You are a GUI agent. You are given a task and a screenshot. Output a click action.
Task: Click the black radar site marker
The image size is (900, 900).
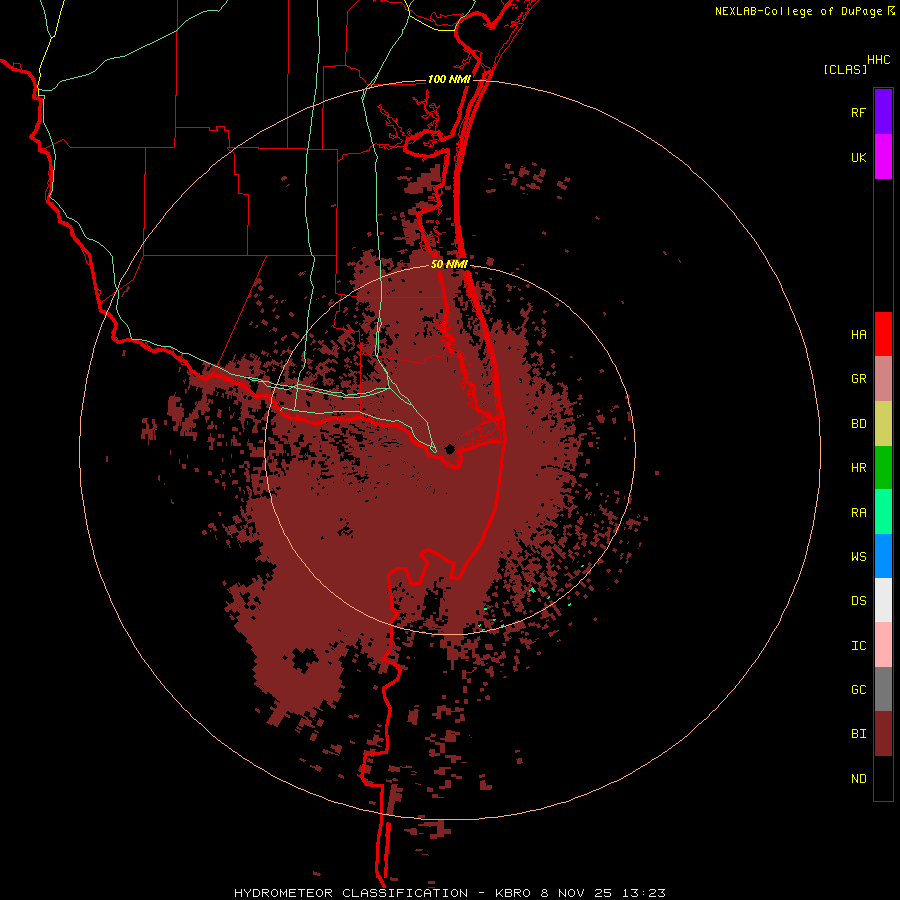tap(450, 449)
